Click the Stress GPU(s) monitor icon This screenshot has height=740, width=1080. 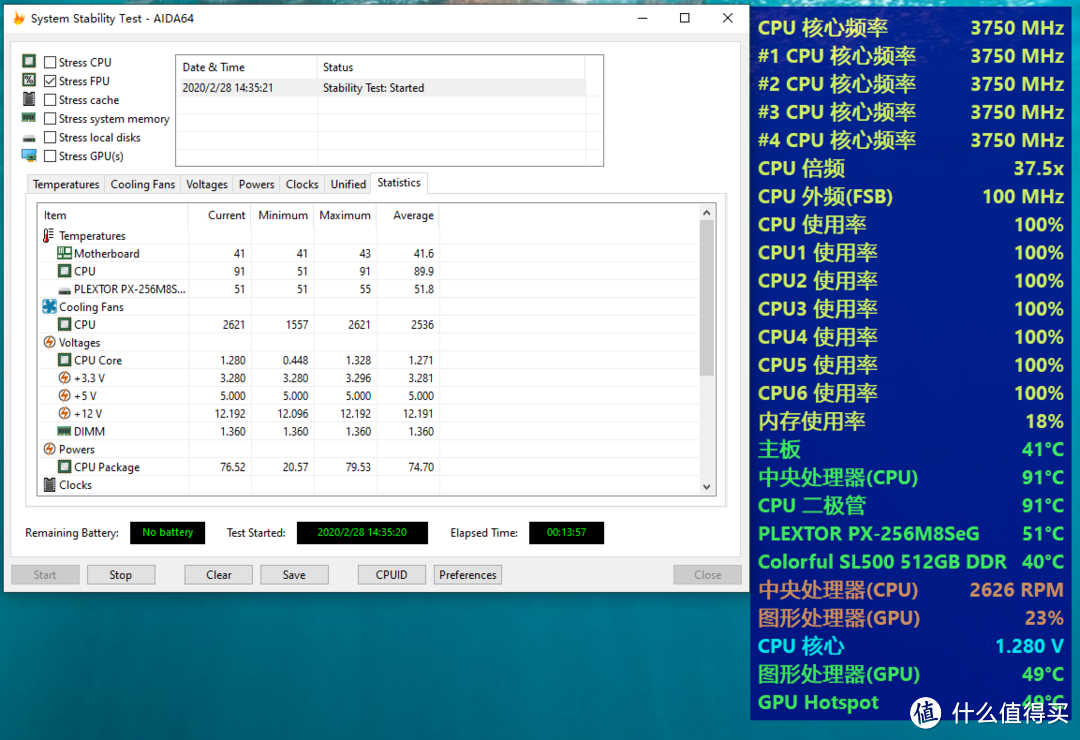click(x=29, y=156)
